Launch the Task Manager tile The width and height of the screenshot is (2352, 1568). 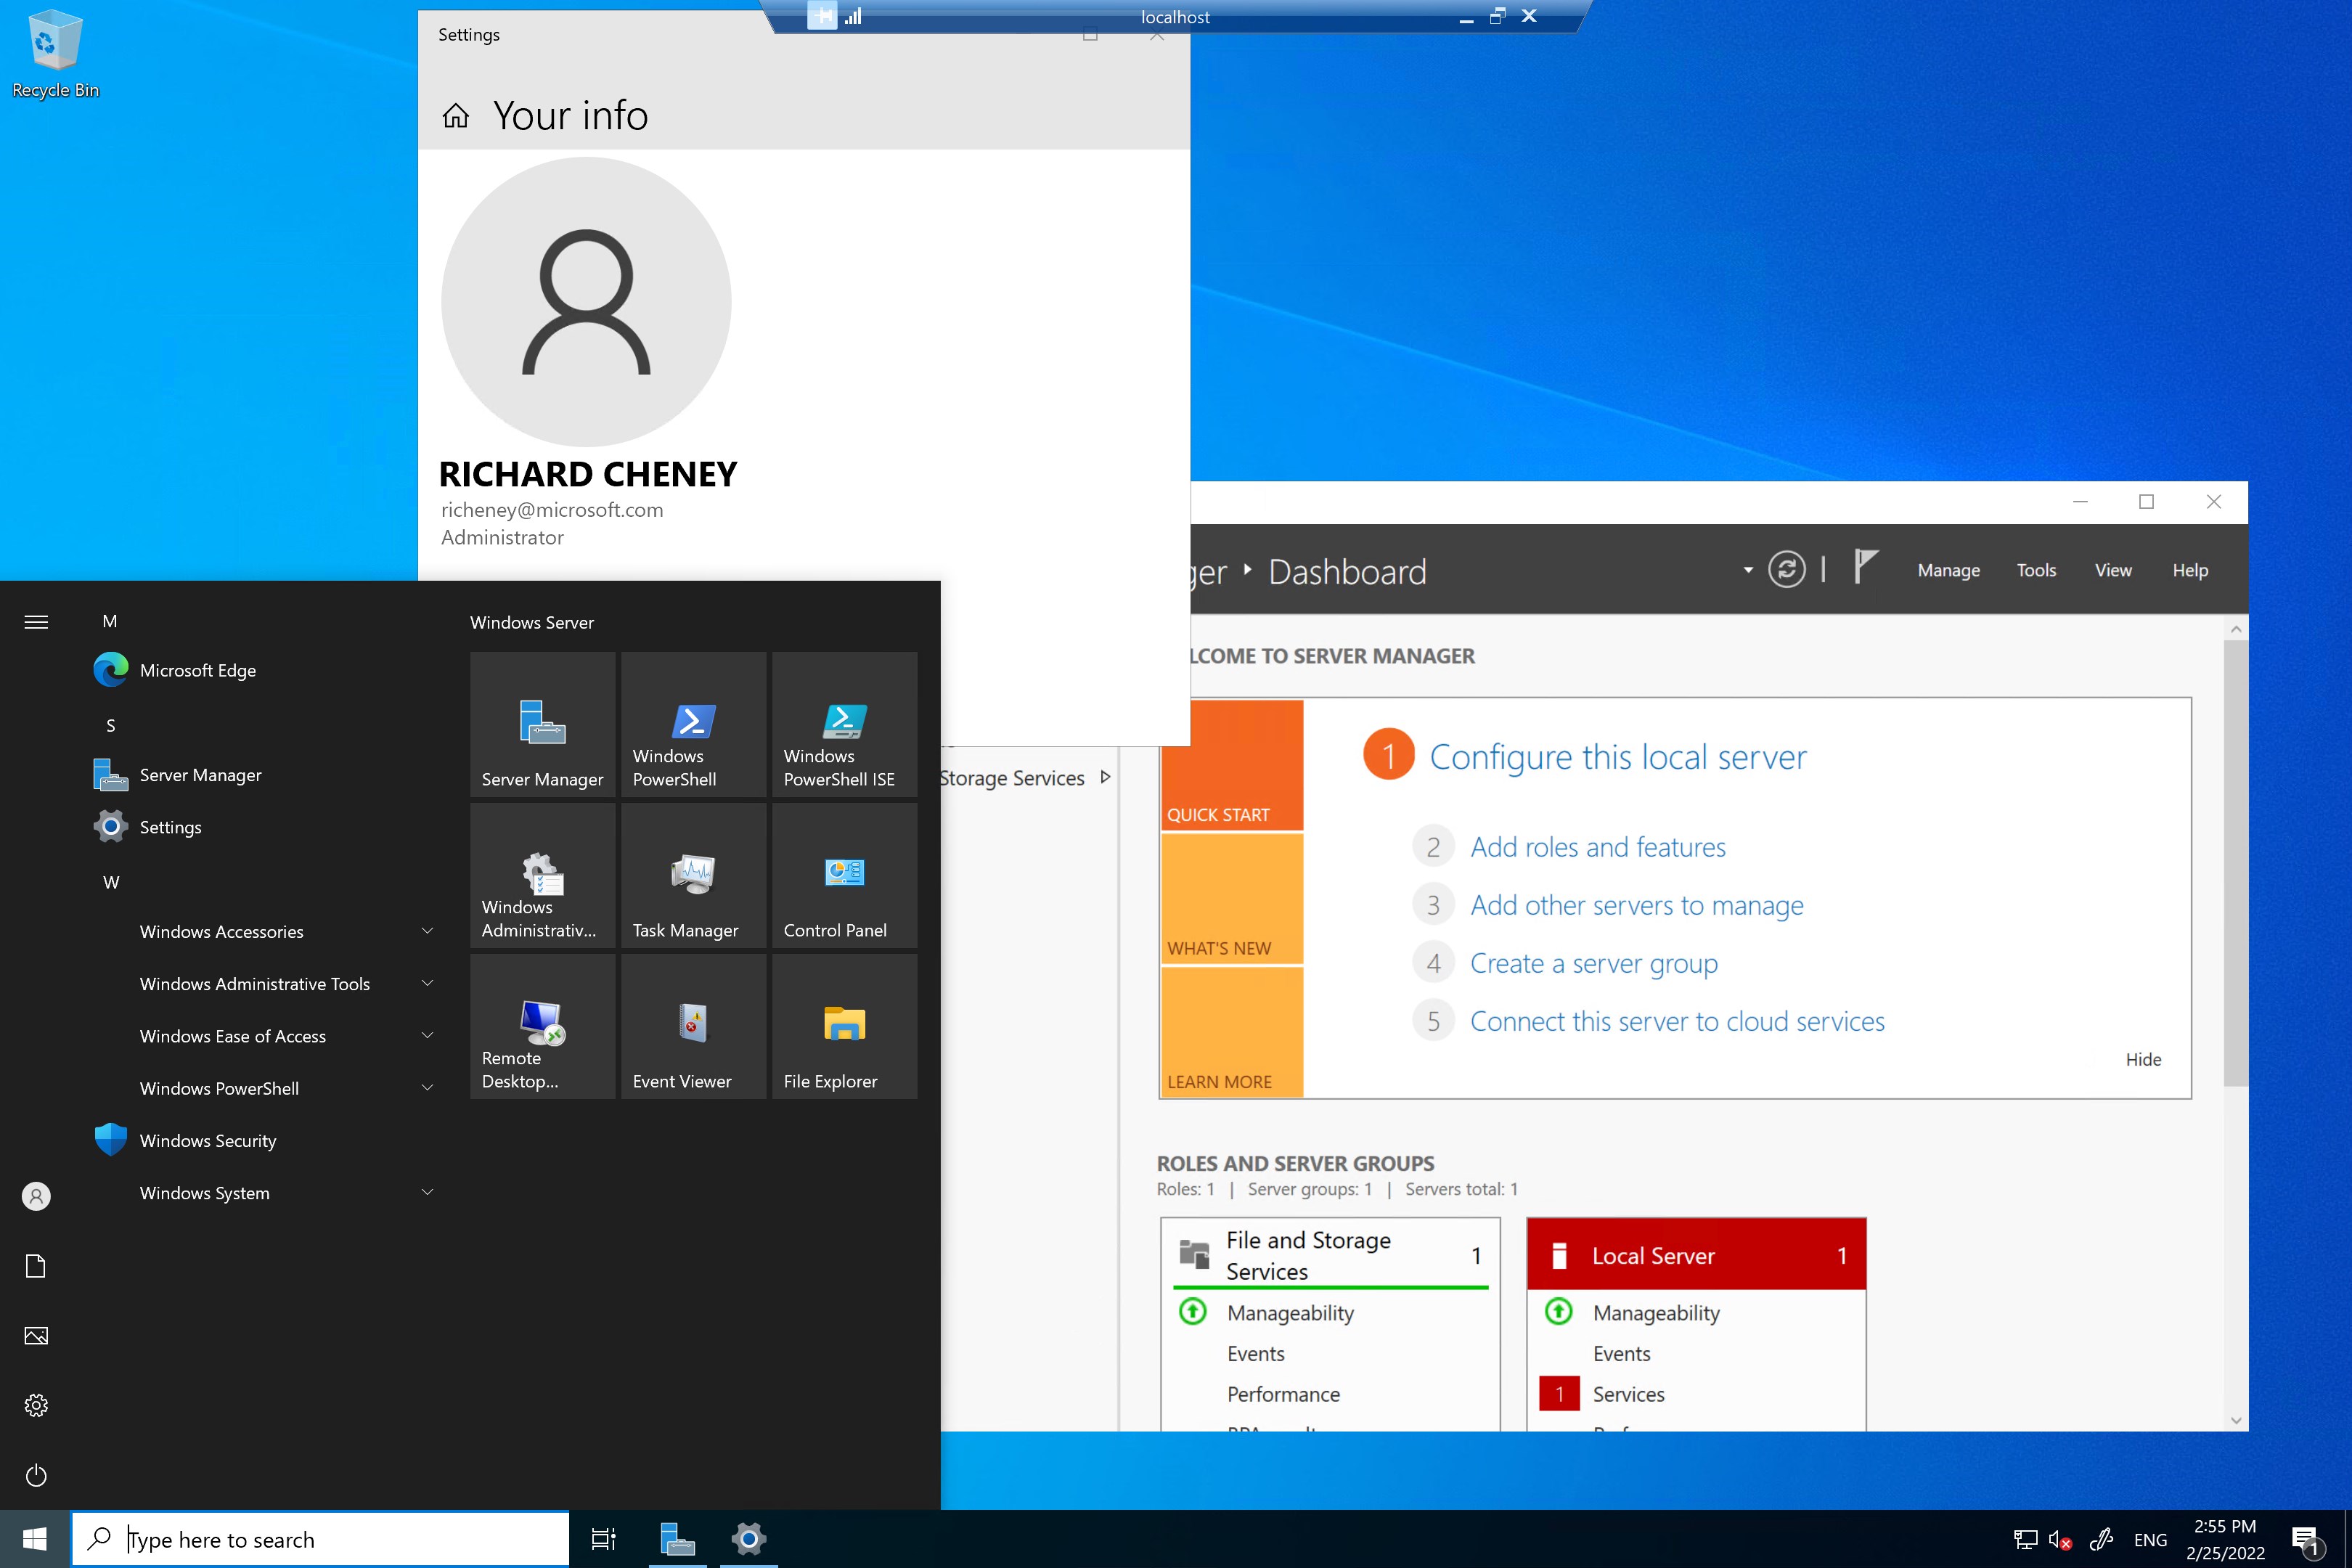pos(693,875)
